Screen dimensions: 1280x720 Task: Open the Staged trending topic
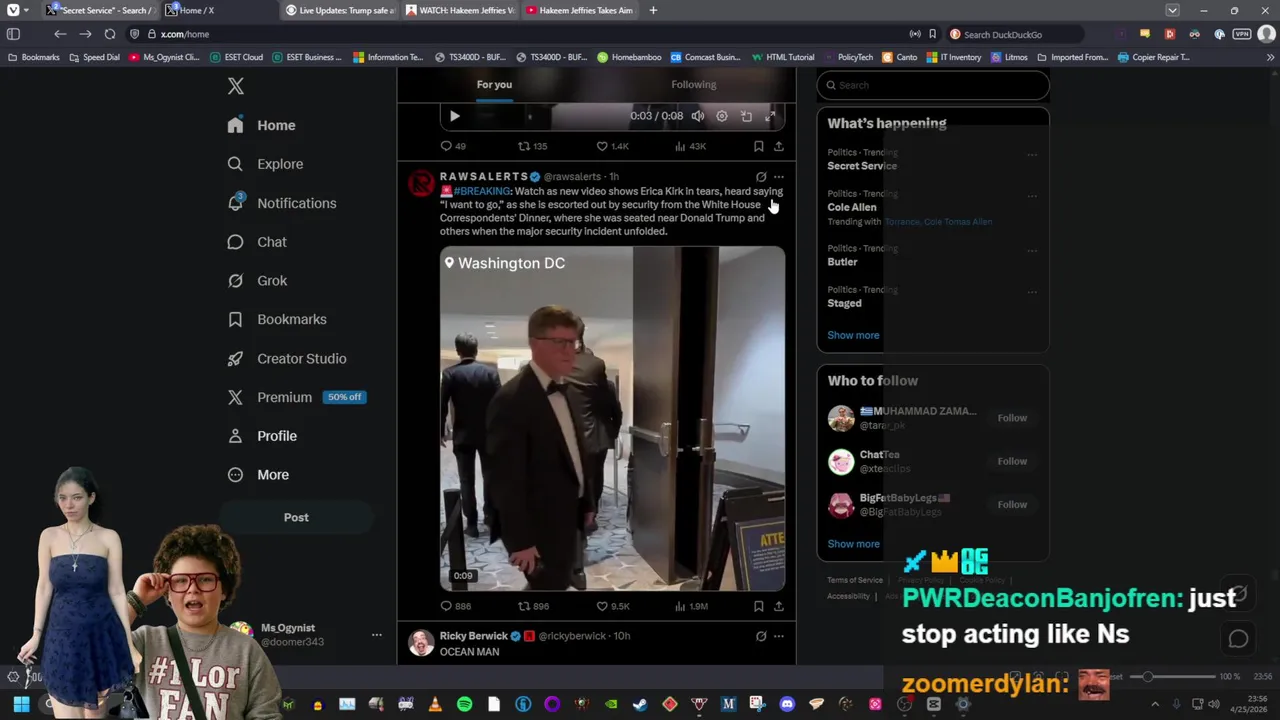844,303
